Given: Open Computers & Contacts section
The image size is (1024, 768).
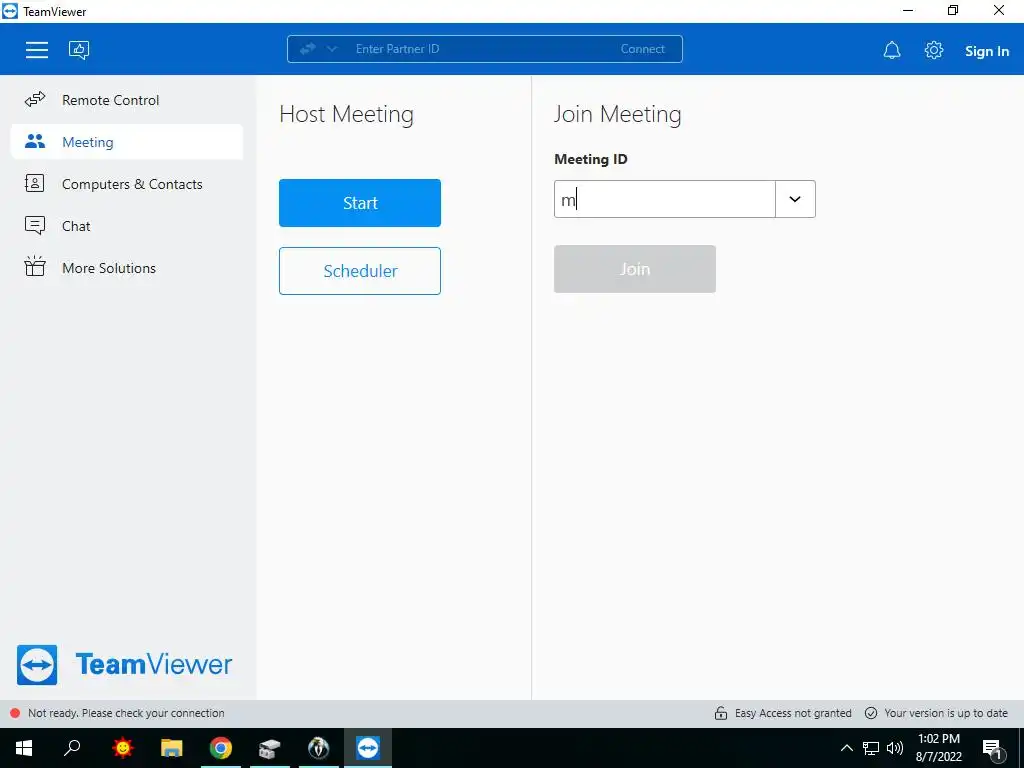Looking at the screenshot, I should click(x=127, y=184).
